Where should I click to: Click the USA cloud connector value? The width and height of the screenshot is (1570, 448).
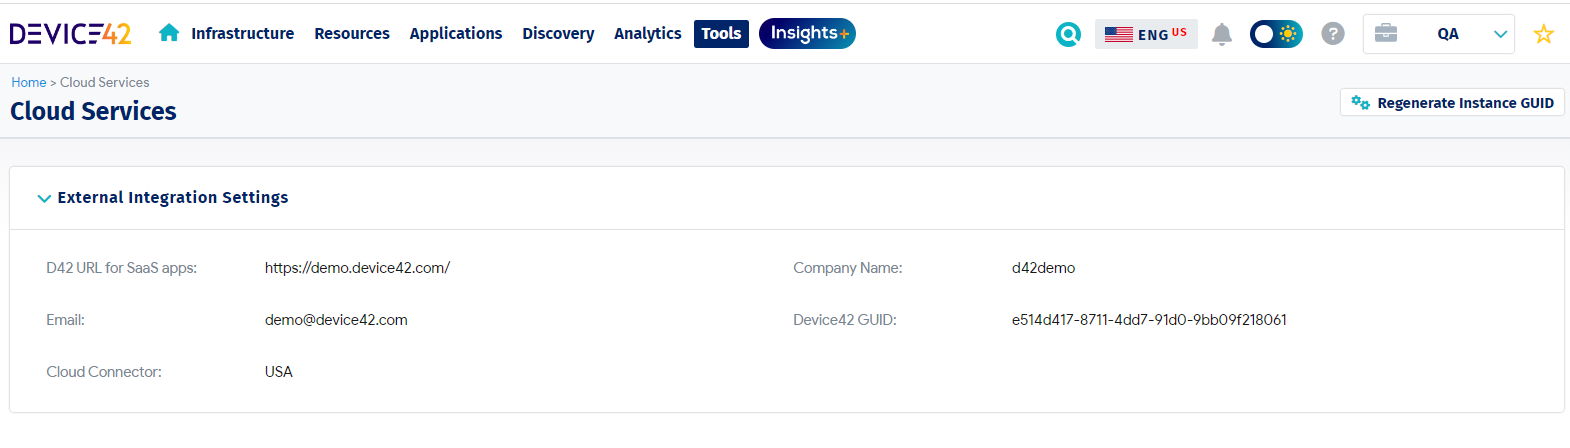[279, 372]
